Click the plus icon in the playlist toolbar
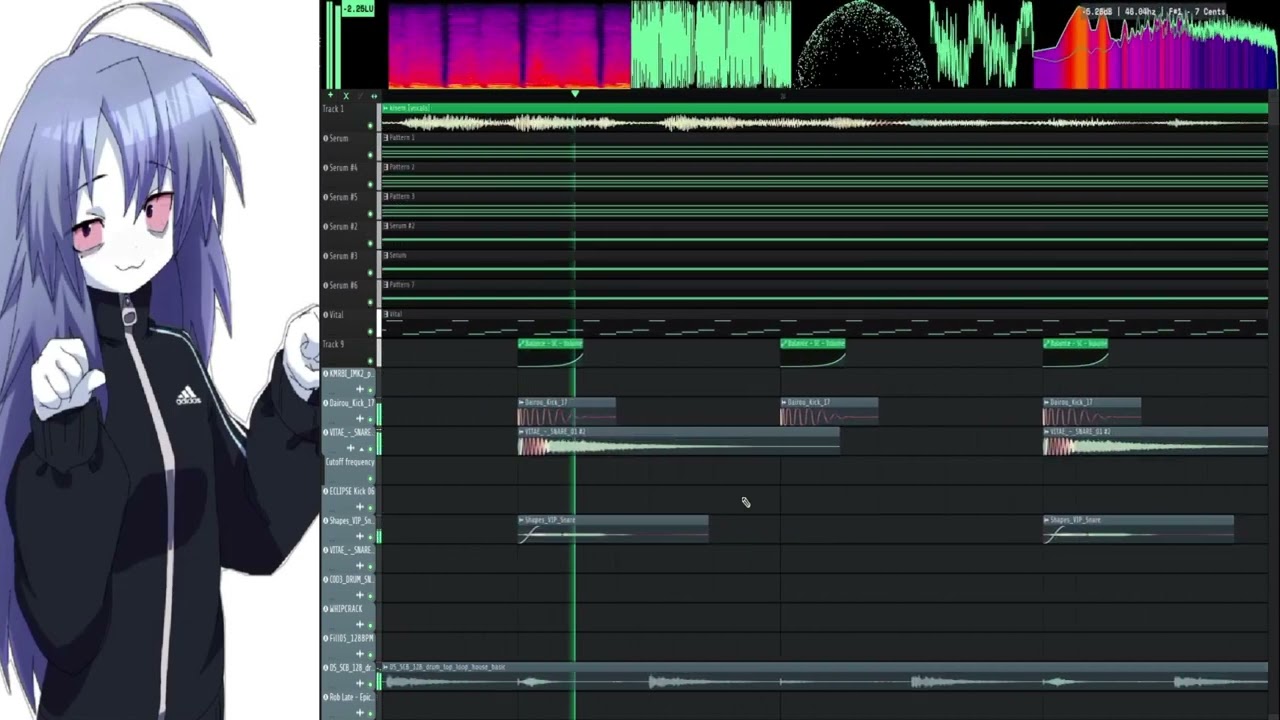 click(x=331, y=96)
